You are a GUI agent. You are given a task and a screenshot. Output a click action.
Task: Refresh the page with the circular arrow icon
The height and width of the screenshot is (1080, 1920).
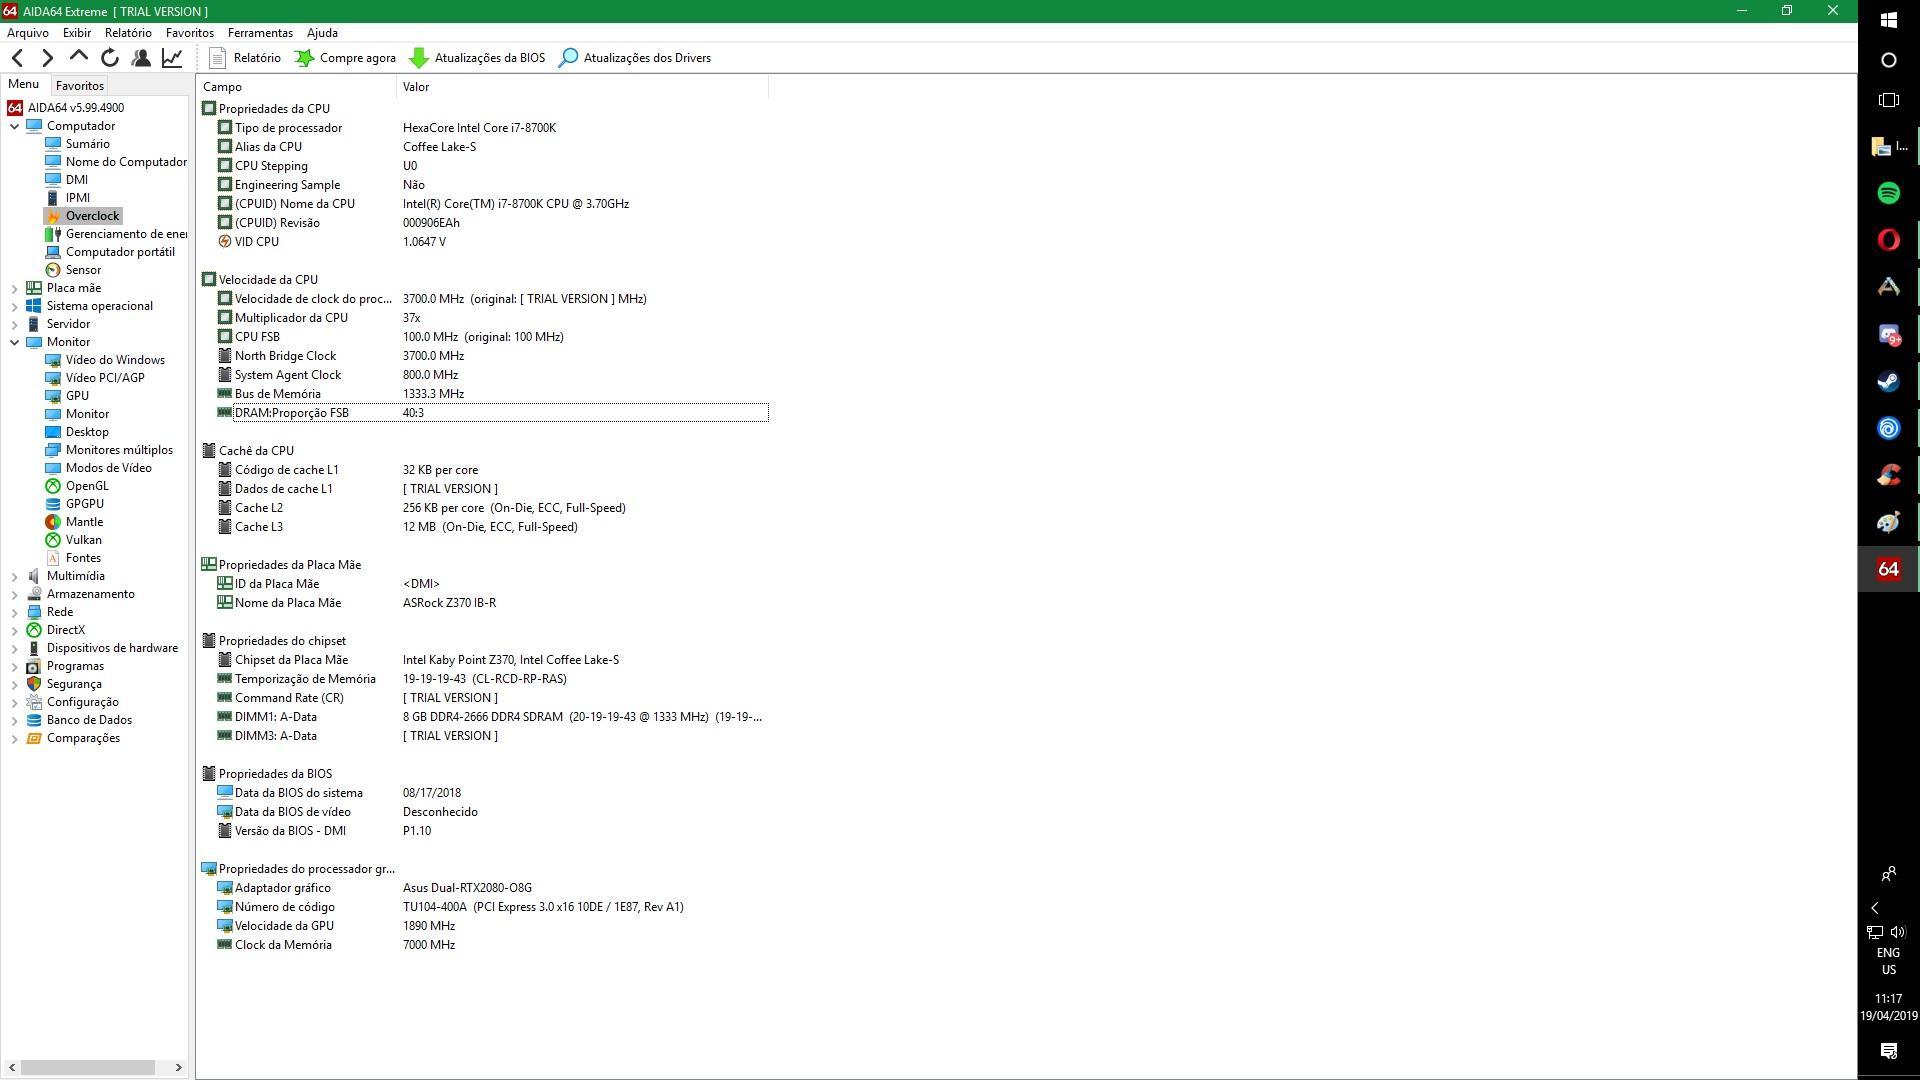click(110, 58)
